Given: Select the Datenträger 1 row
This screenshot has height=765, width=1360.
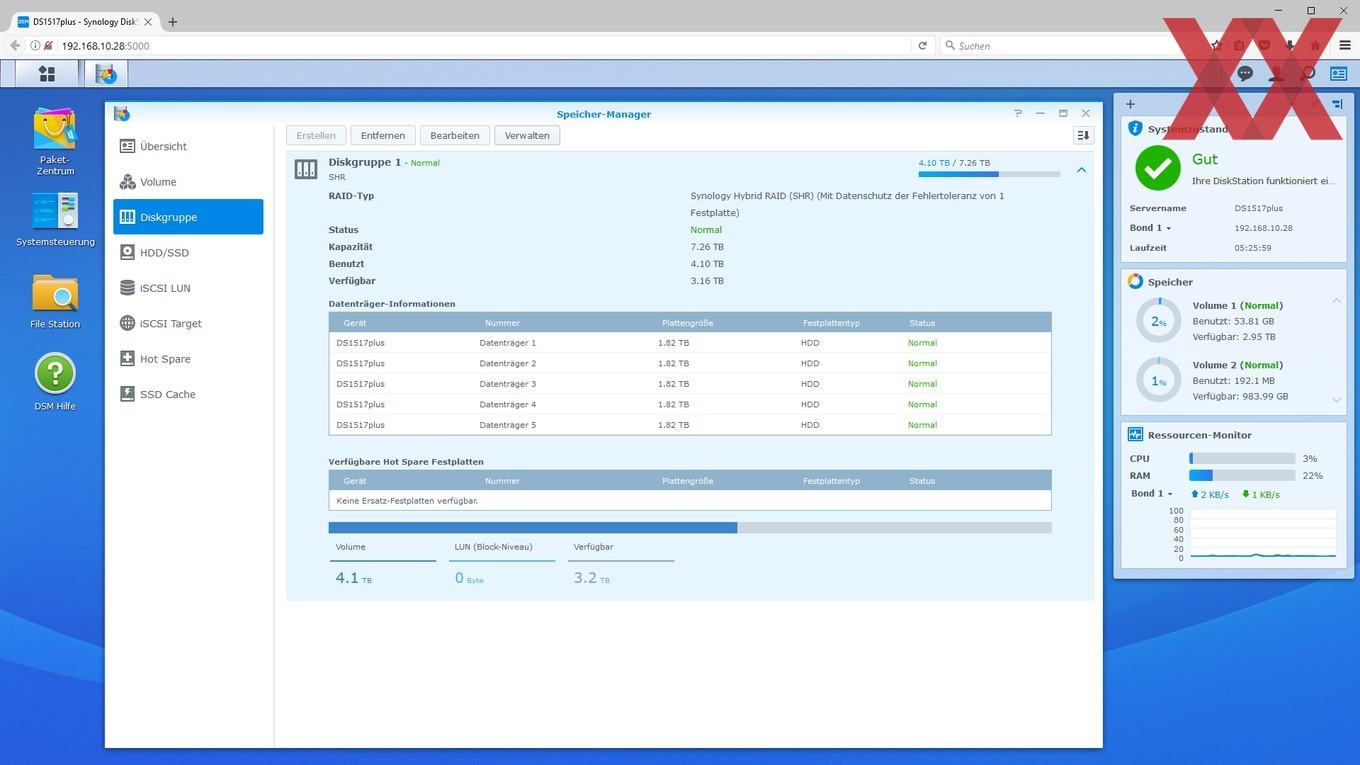Looking at the screenshot, I should (x=690, y=342).
